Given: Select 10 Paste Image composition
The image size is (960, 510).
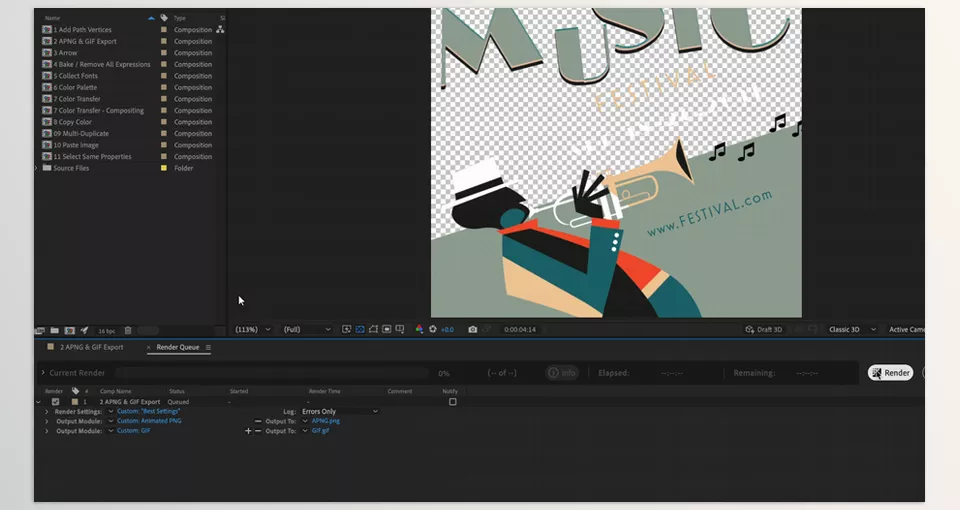Looking at the screenshot, I should point(76,145).
